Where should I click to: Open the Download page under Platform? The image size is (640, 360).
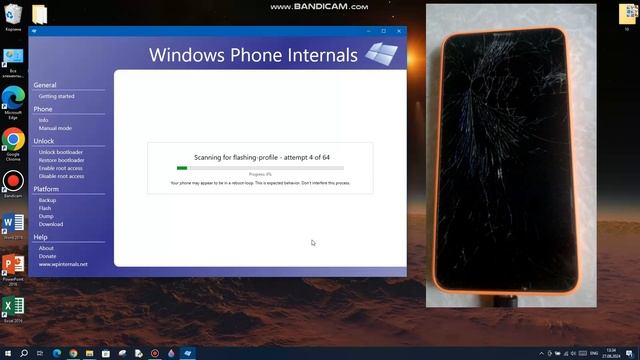(51, 224)
